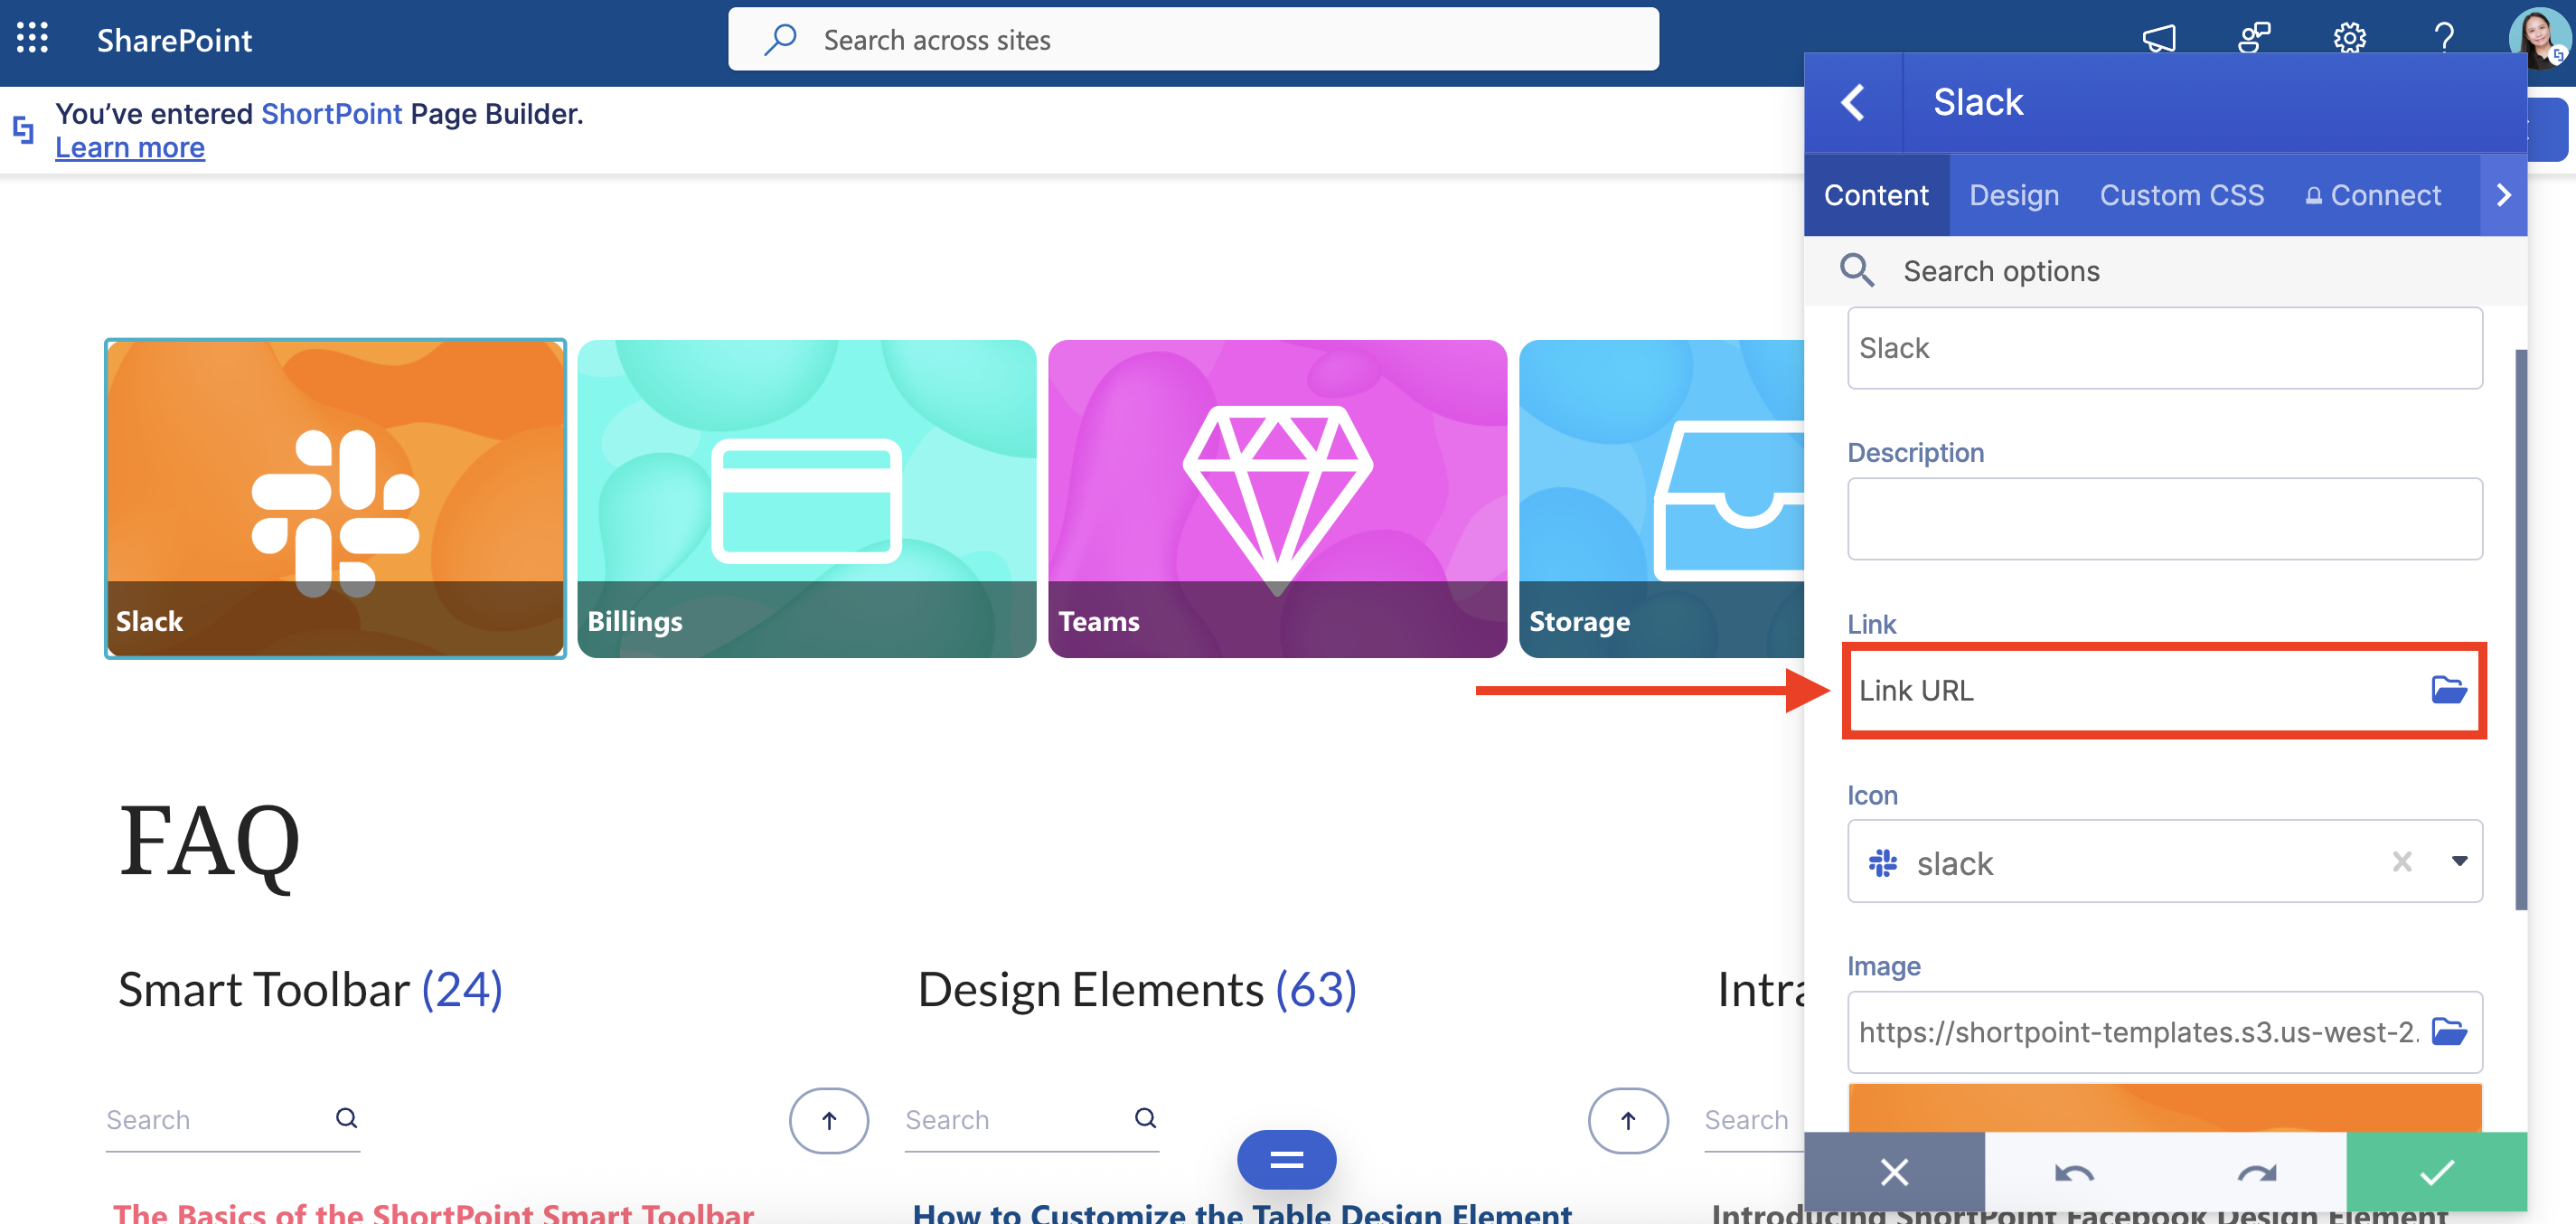This screenshot has width=2576, height=1224.
Task: Click the megaphone announcements icon
Action: (2158, 39)
